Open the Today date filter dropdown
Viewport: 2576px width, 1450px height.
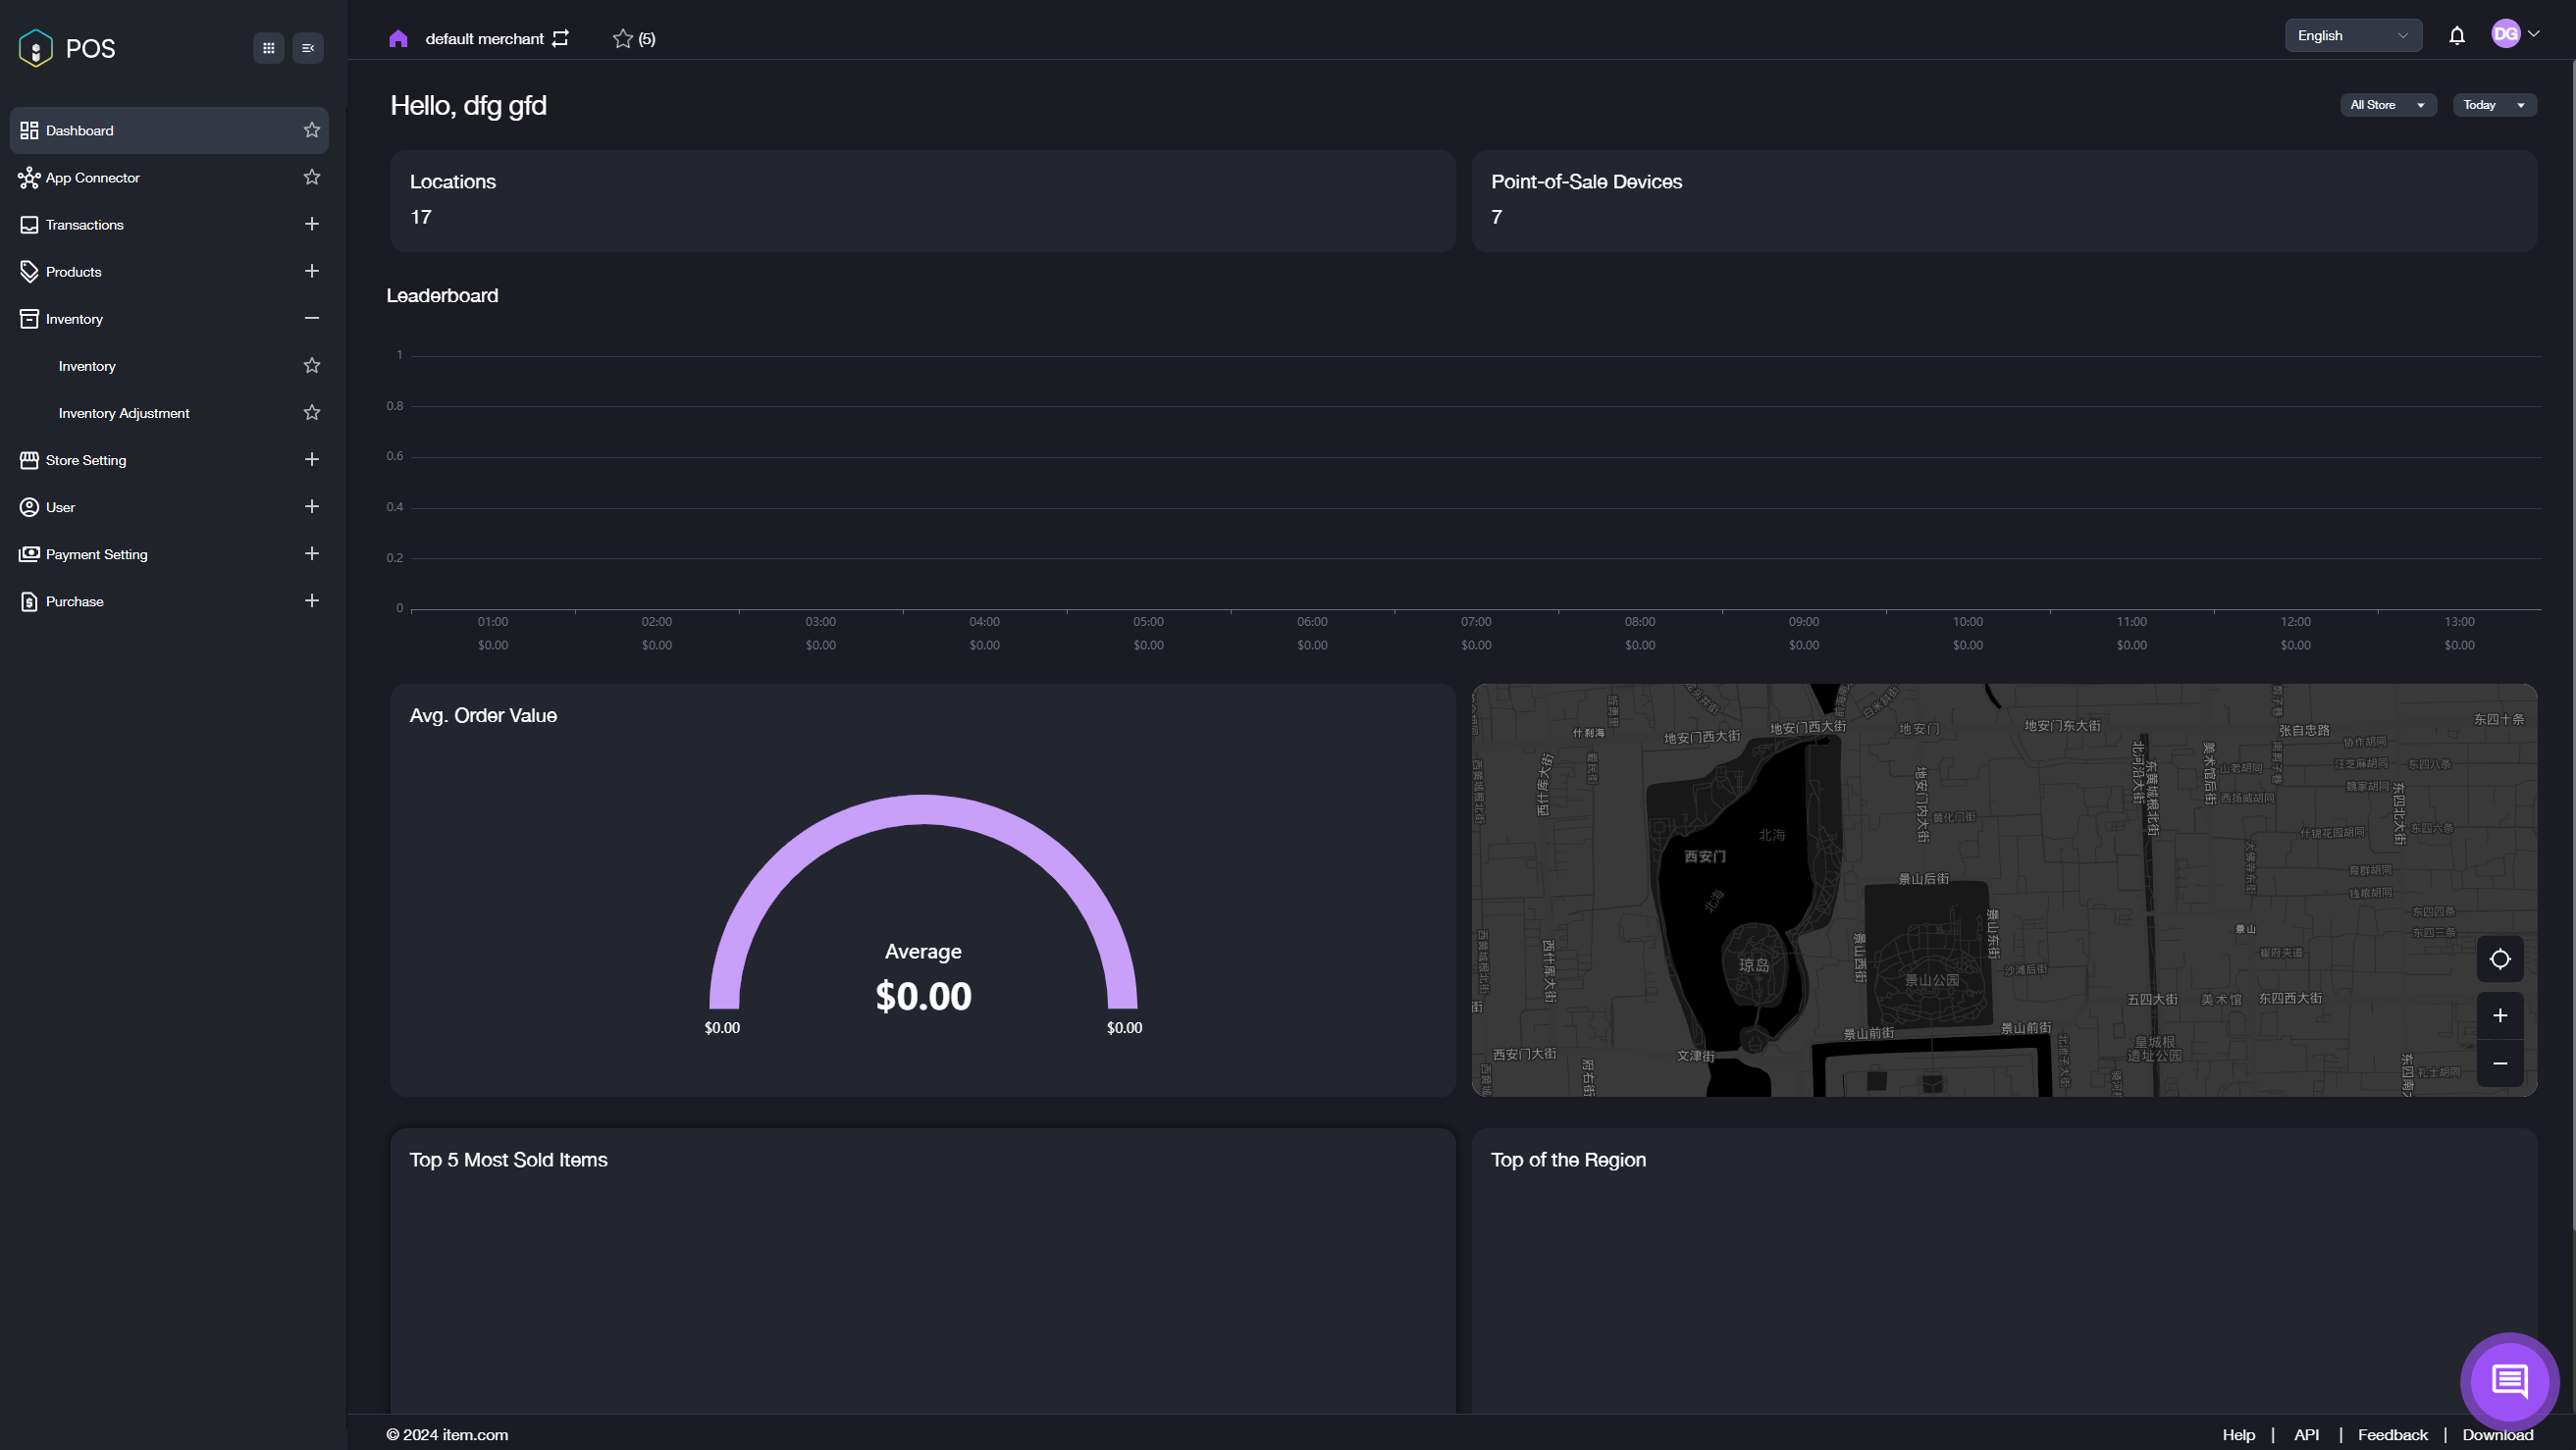pyautogui.click(x=2494, y=105)
